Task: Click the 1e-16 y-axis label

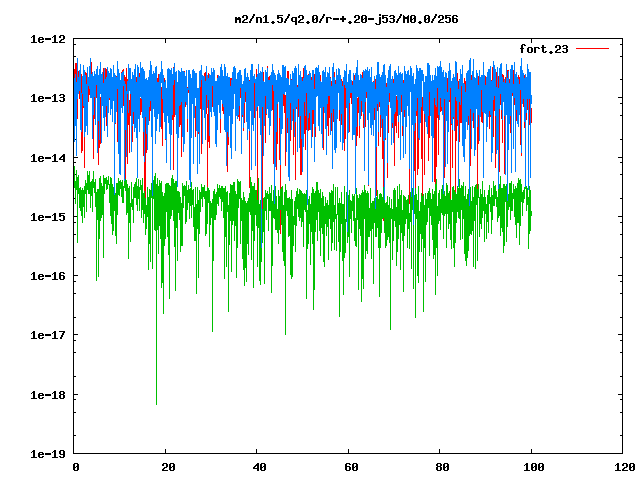Action: [48, 276]
